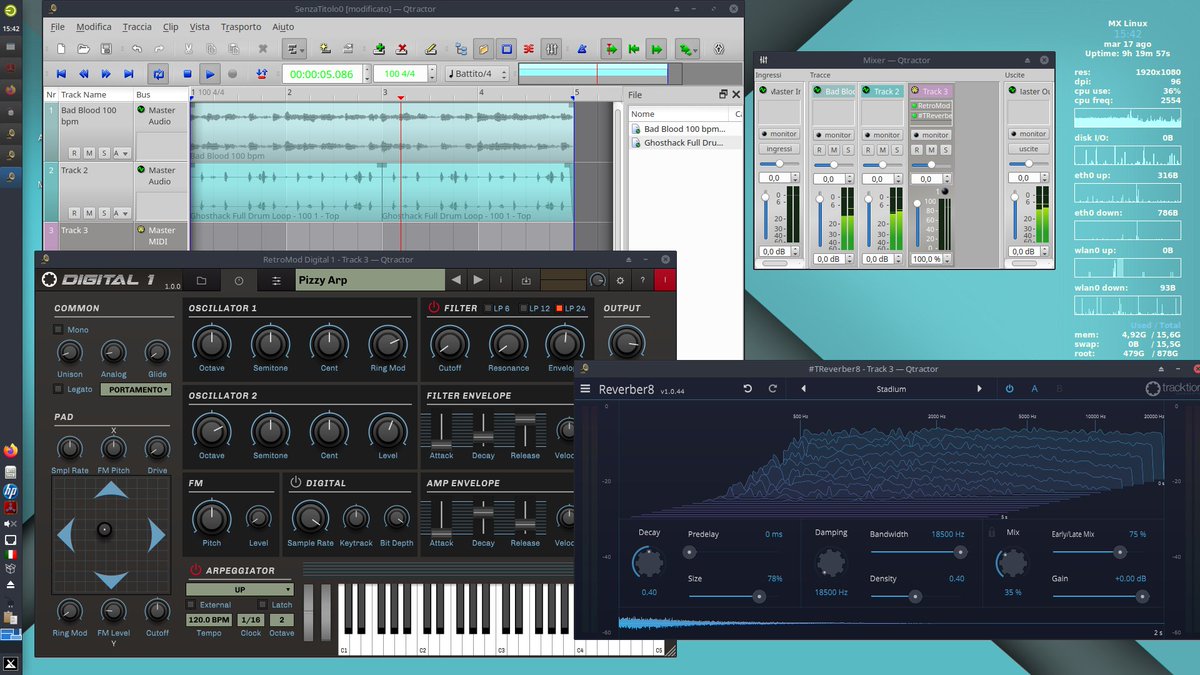Solo the Bad Blood track in the Mixer

[848, 150]
